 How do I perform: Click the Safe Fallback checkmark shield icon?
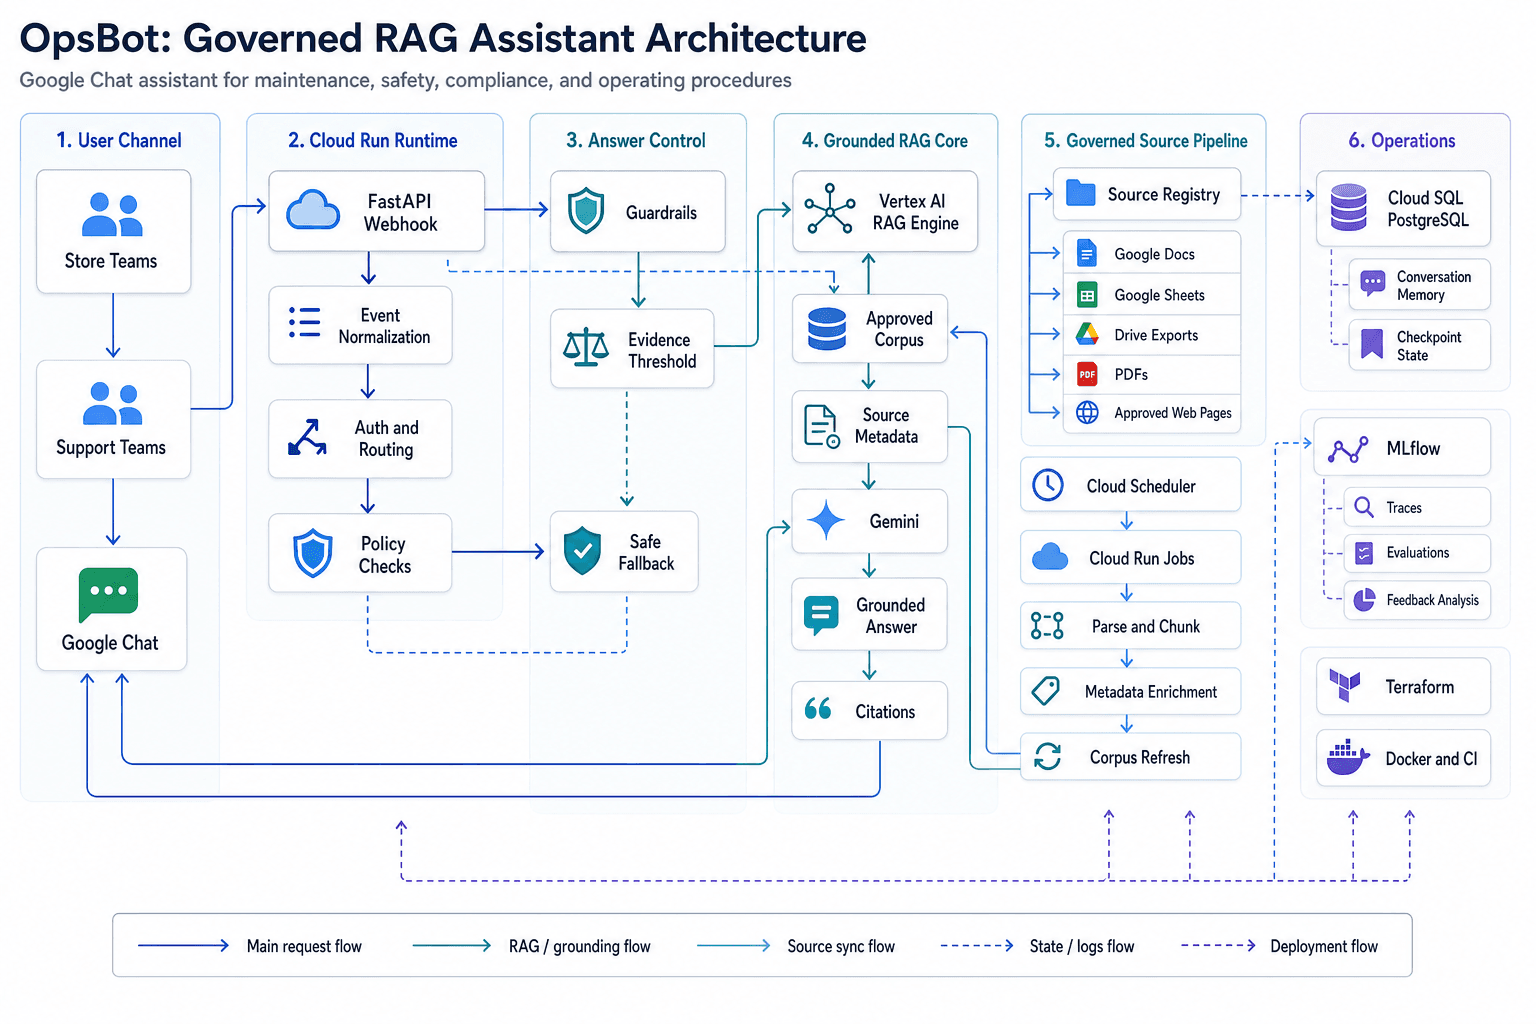point(582,551)
